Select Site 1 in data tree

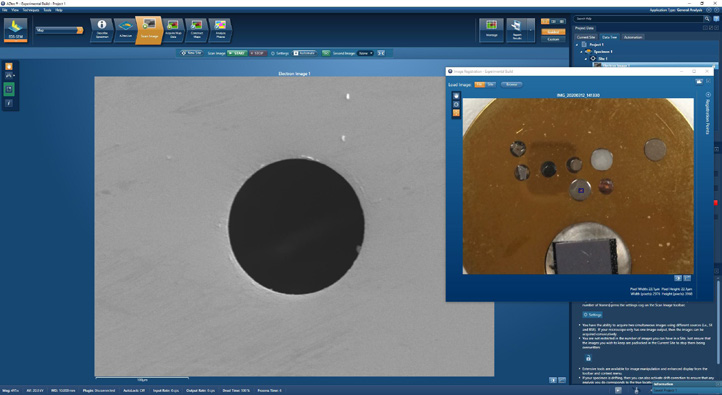[x=603, y=58]
